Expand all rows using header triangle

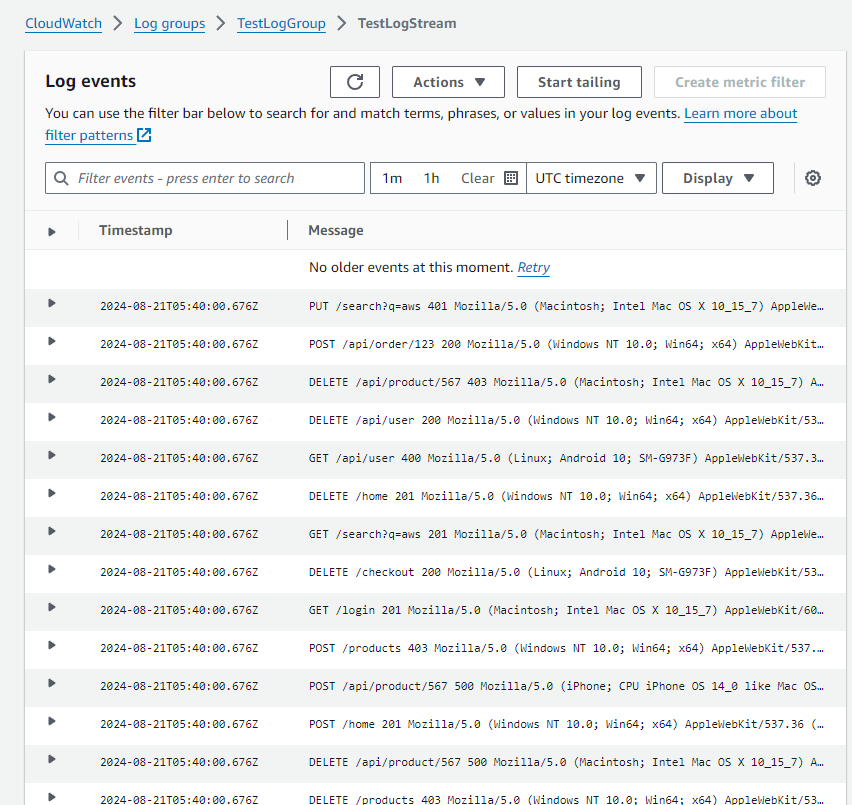tap(52, 231)
